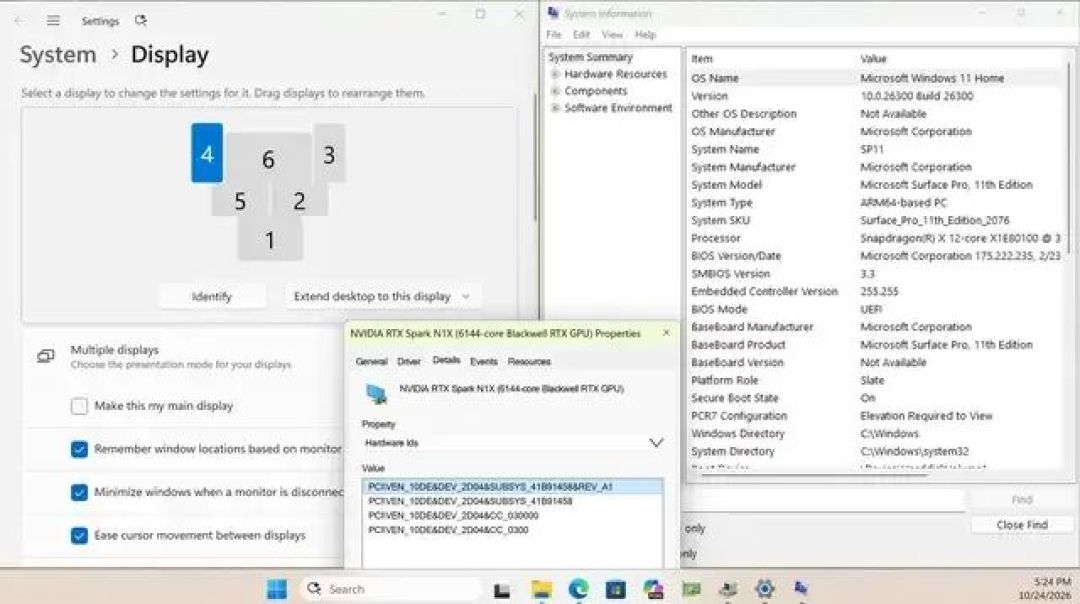The image size is (1080, 604).
Task: Open the File menu in System Information
Action: coord(554,34)
